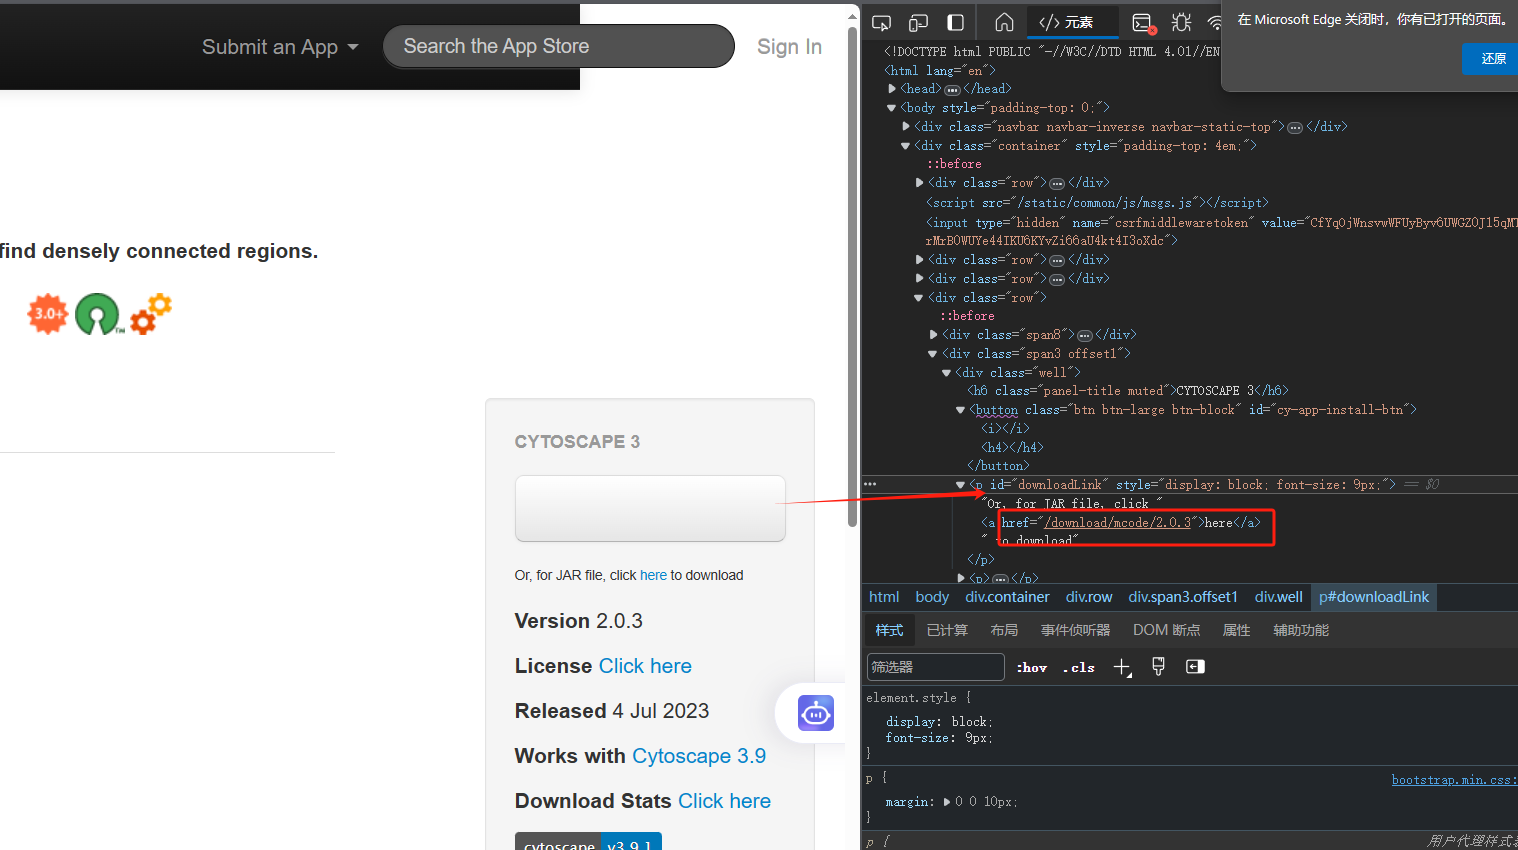Open the 辅助功能 accessibility tab
1518x850 pixels.
click(1301, 630)
